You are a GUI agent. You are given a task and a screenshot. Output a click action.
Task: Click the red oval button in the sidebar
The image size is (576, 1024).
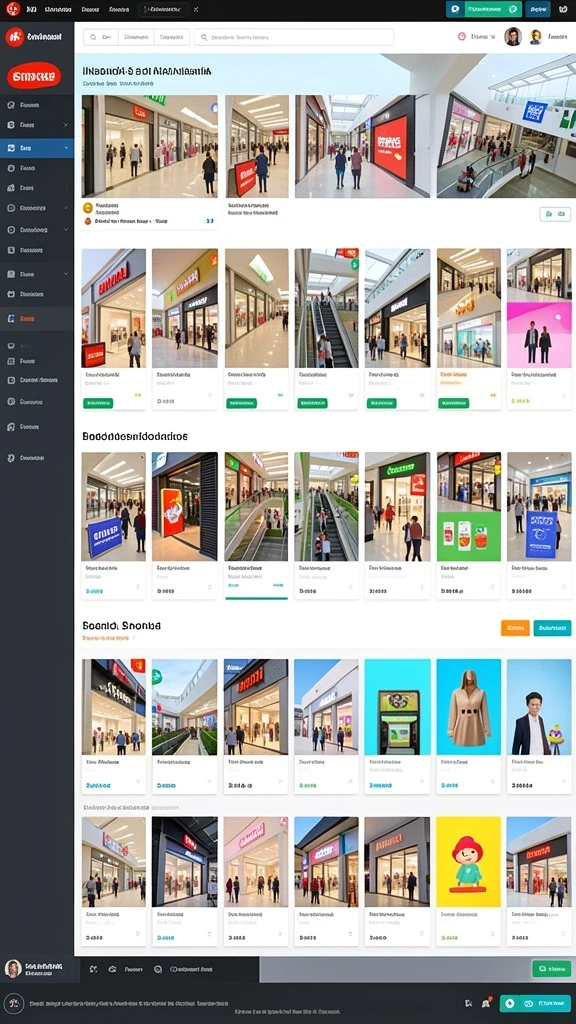34,76
